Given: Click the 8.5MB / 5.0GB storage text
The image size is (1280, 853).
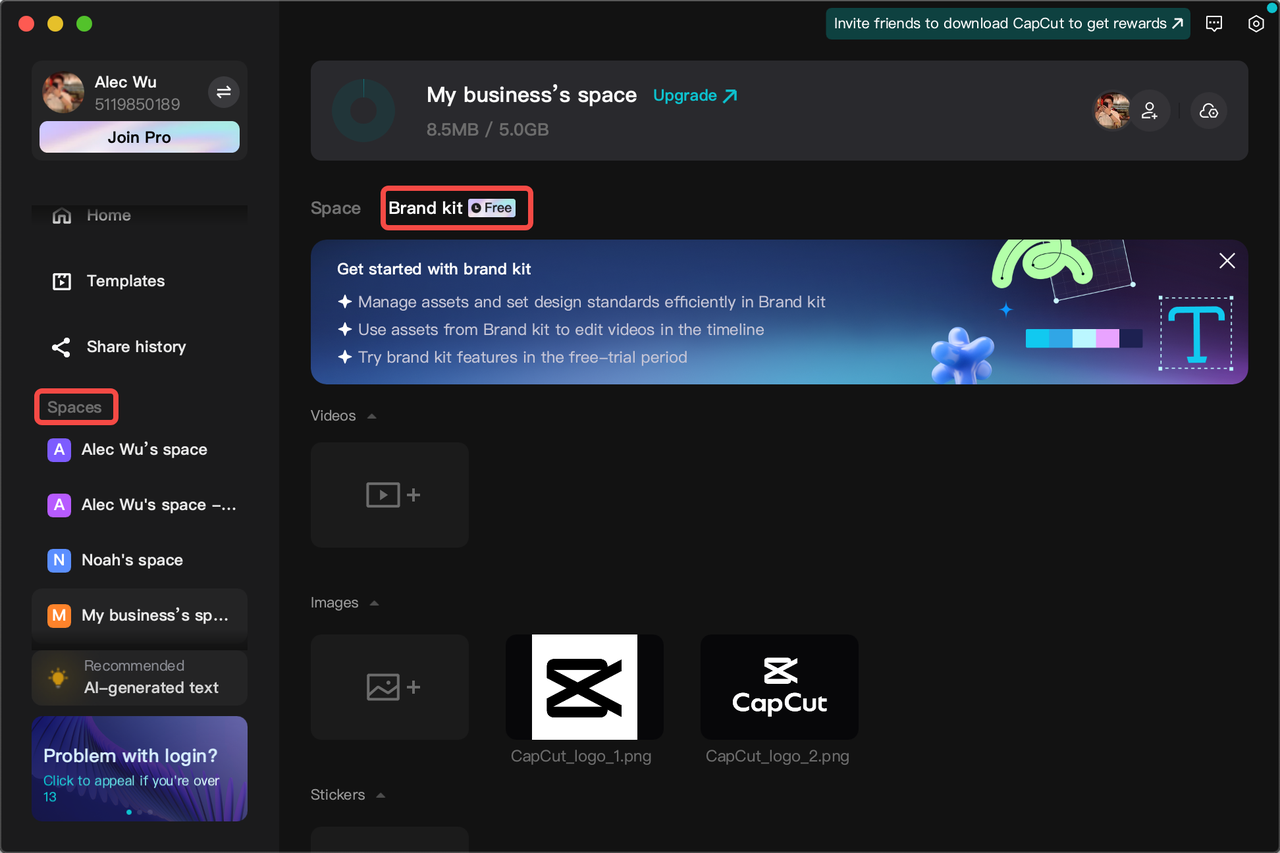Looking at the screenshot, I should (488, 129).
